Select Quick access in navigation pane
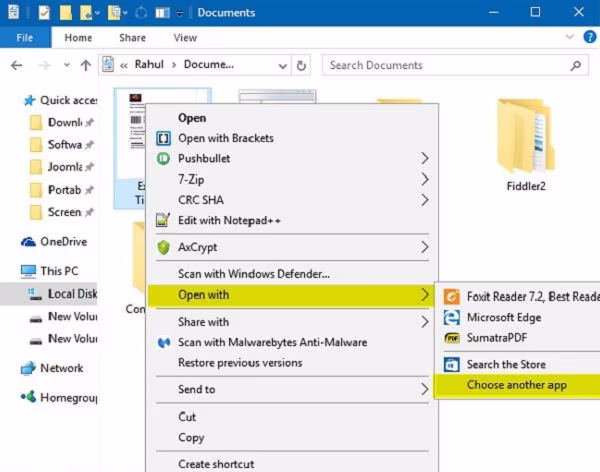The image size is (600, 472). coord(60,100)
